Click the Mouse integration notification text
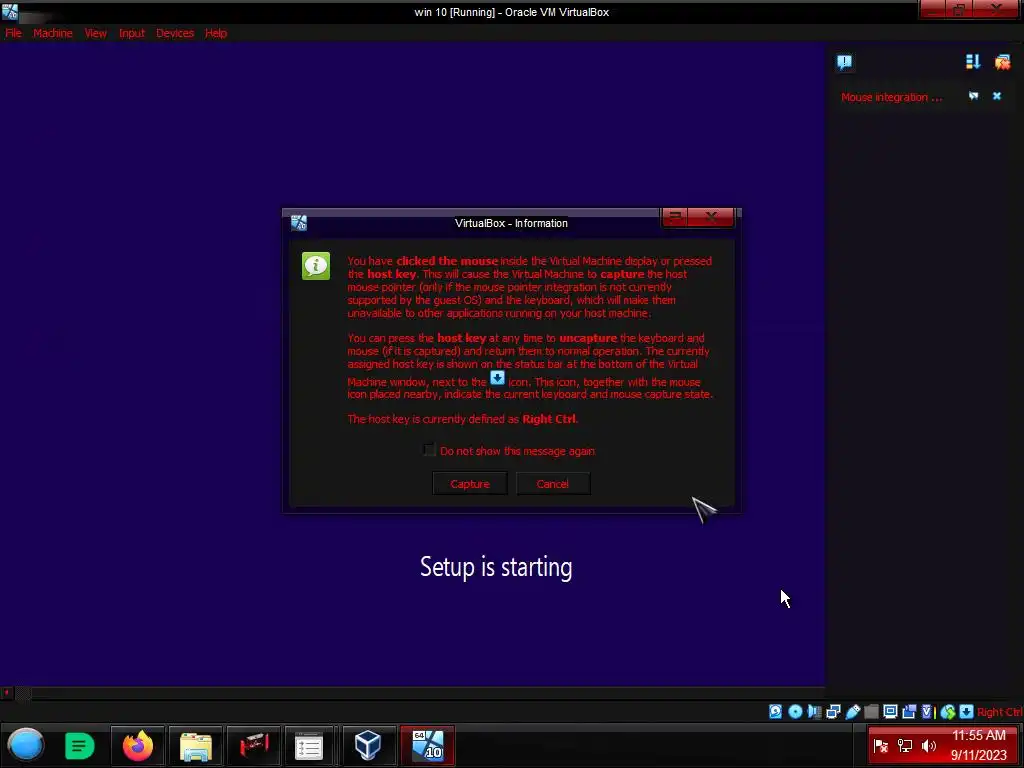Screen dimensions: 1024x768 pyautogui.click(x=891, y=97)
